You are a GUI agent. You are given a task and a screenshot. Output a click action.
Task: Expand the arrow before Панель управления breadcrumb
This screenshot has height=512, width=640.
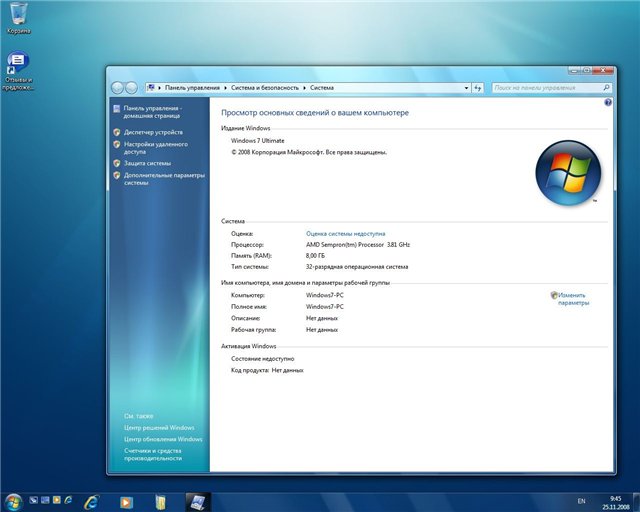tap(159, 88)
